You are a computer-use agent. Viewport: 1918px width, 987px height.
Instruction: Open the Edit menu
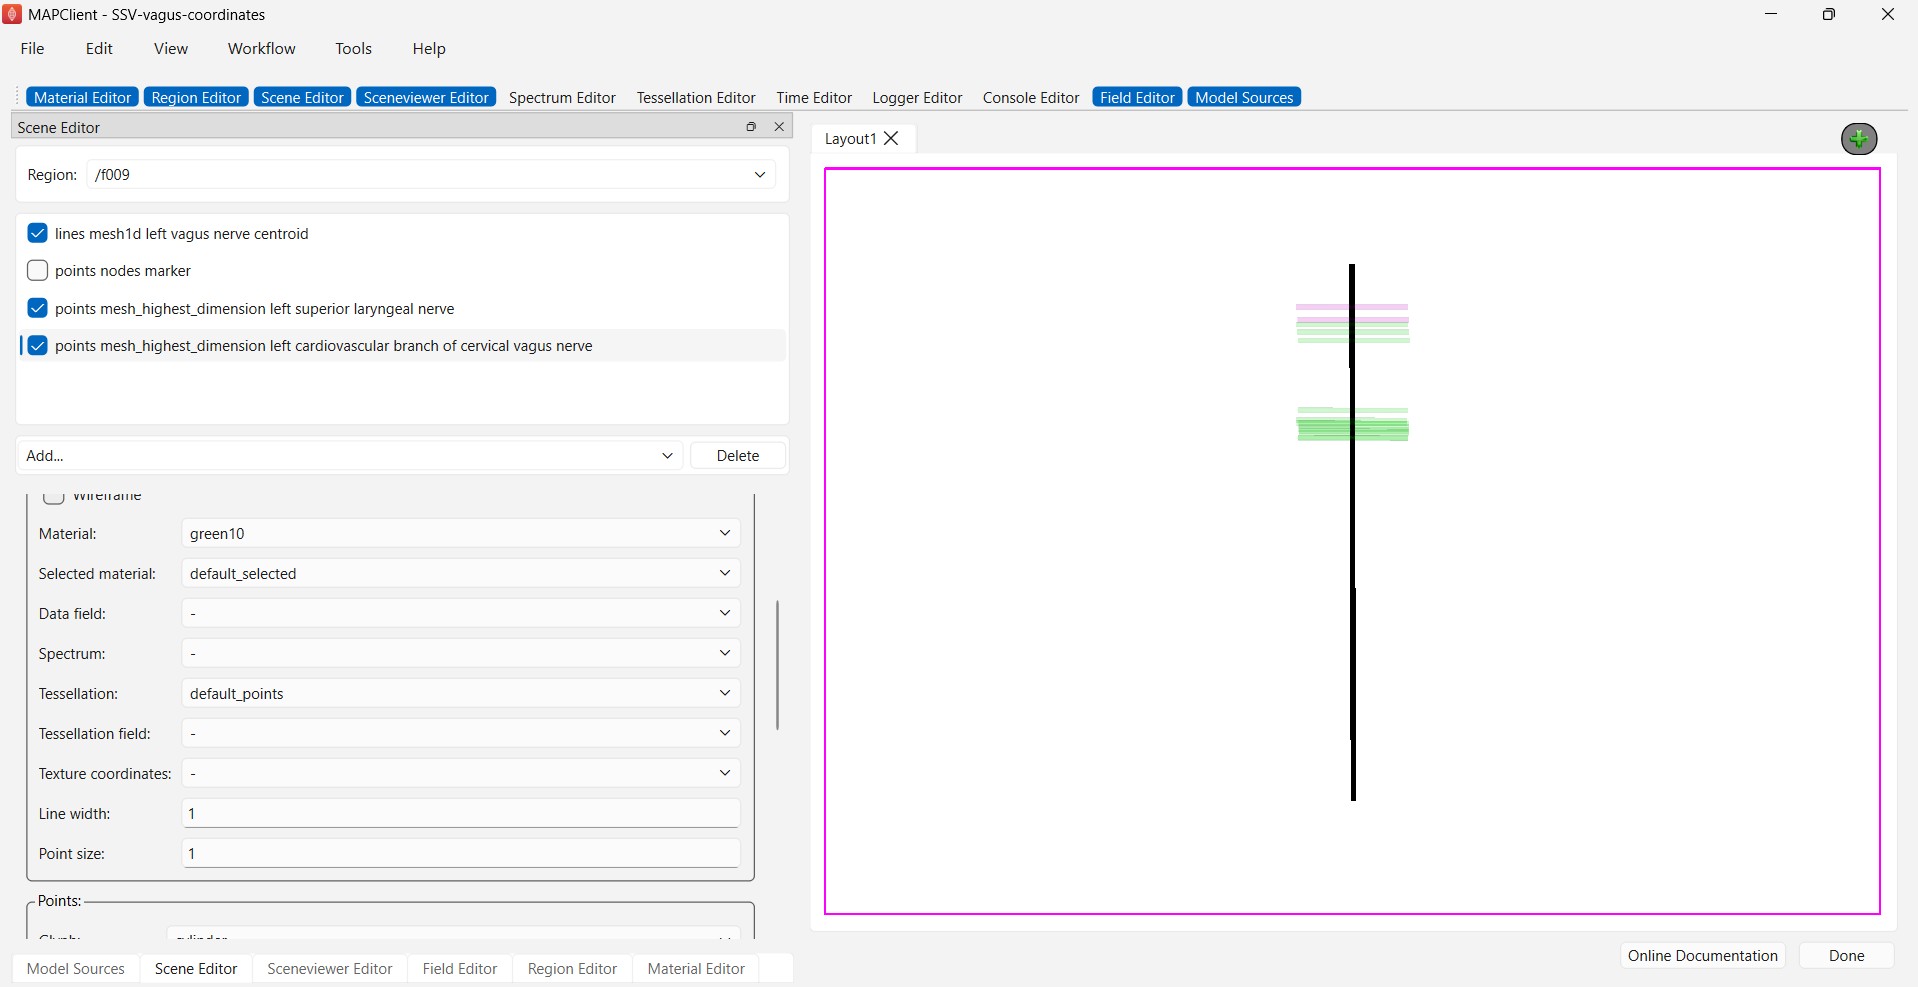pos(99,48)
